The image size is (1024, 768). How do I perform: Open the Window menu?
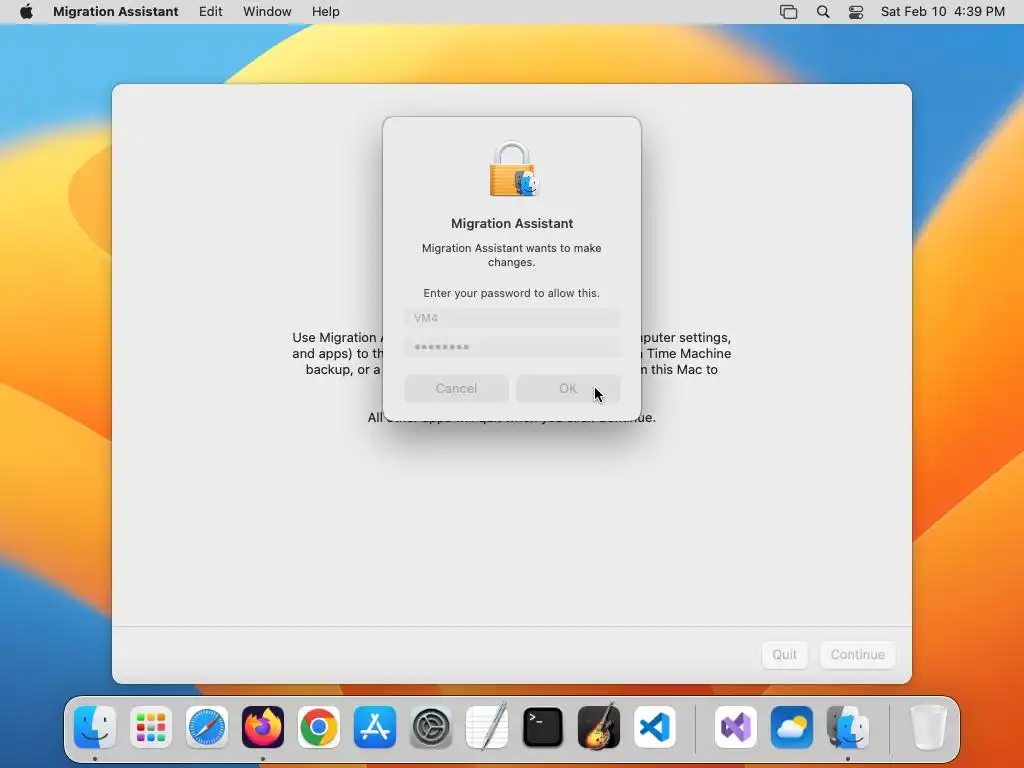point(267,12)
